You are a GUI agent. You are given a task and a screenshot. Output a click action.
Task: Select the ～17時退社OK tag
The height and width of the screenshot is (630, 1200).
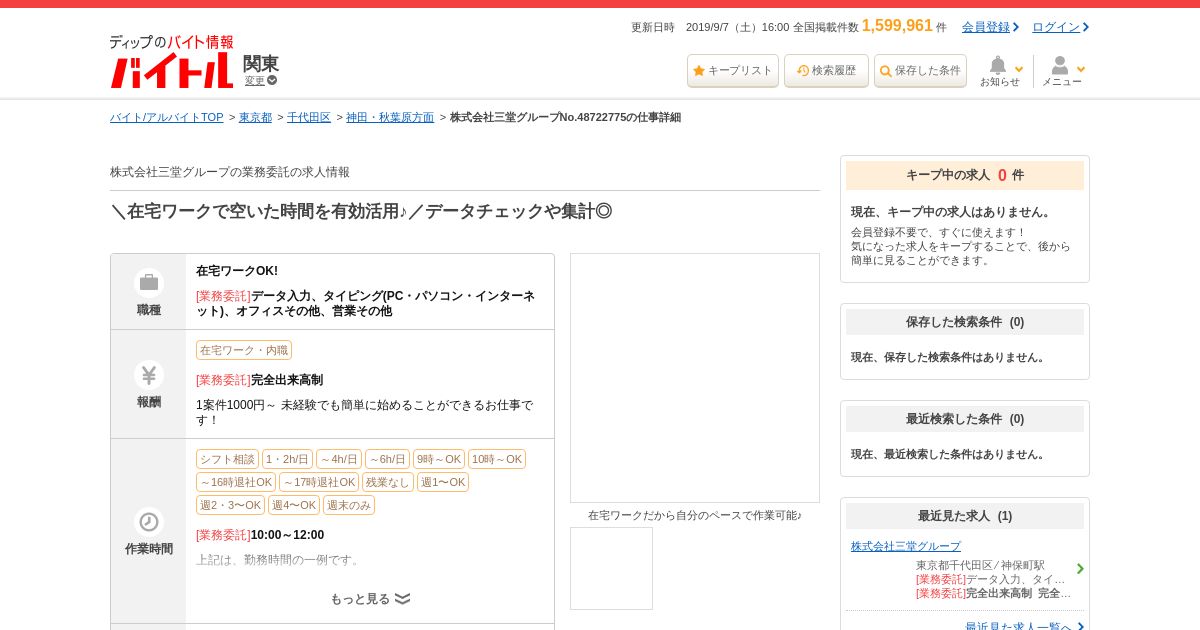[x=319, y=482]
